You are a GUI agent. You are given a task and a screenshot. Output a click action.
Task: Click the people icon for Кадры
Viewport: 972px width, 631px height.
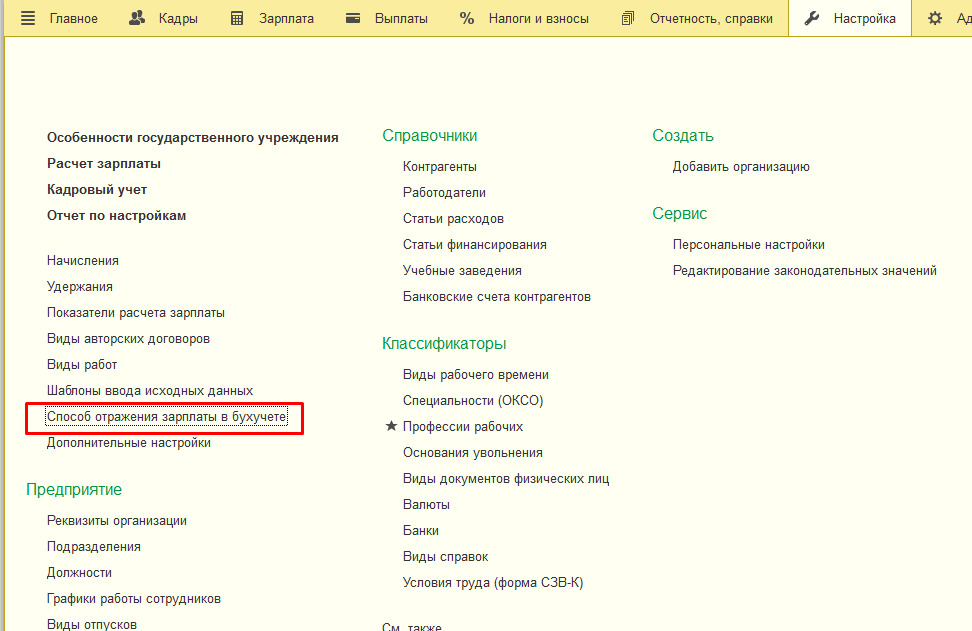137,18
